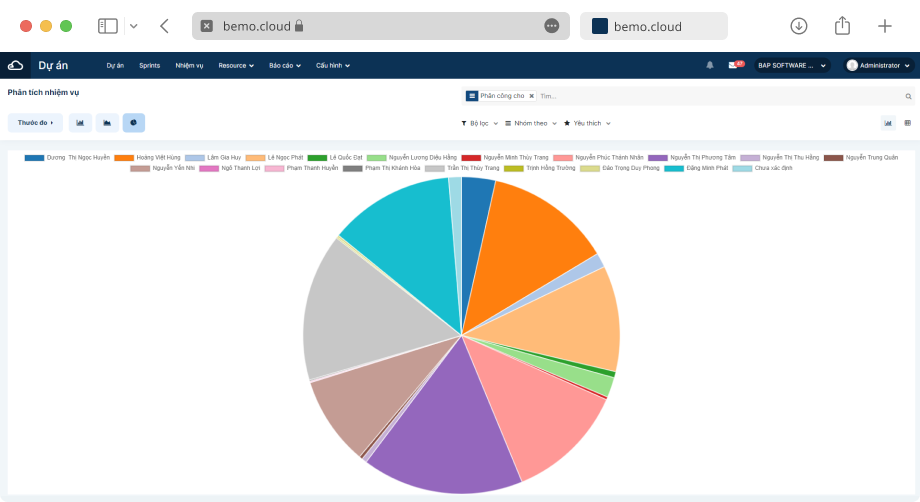This screenshot has height=502, width=920.
Task: Expand the Resource menu
Action: pyautogui.click(x=236, y=66)
